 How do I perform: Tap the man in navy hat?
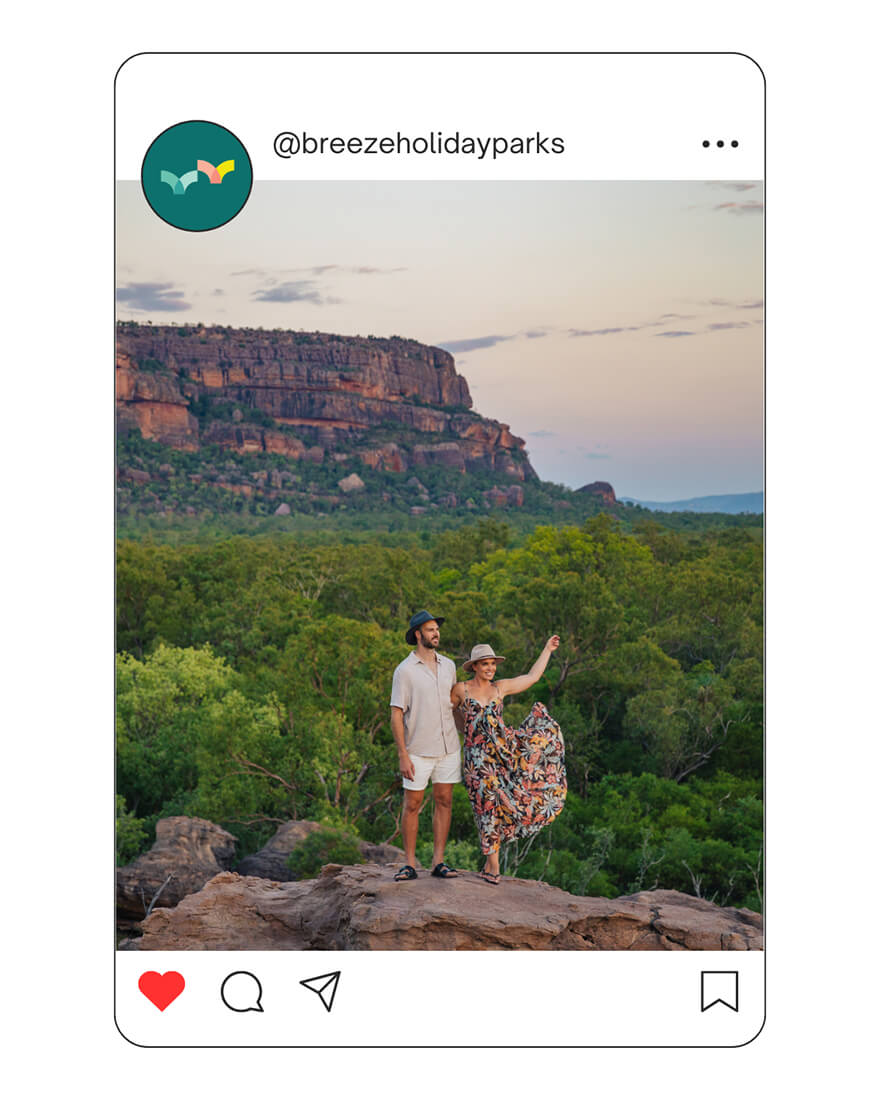click(x=426, y=744)
